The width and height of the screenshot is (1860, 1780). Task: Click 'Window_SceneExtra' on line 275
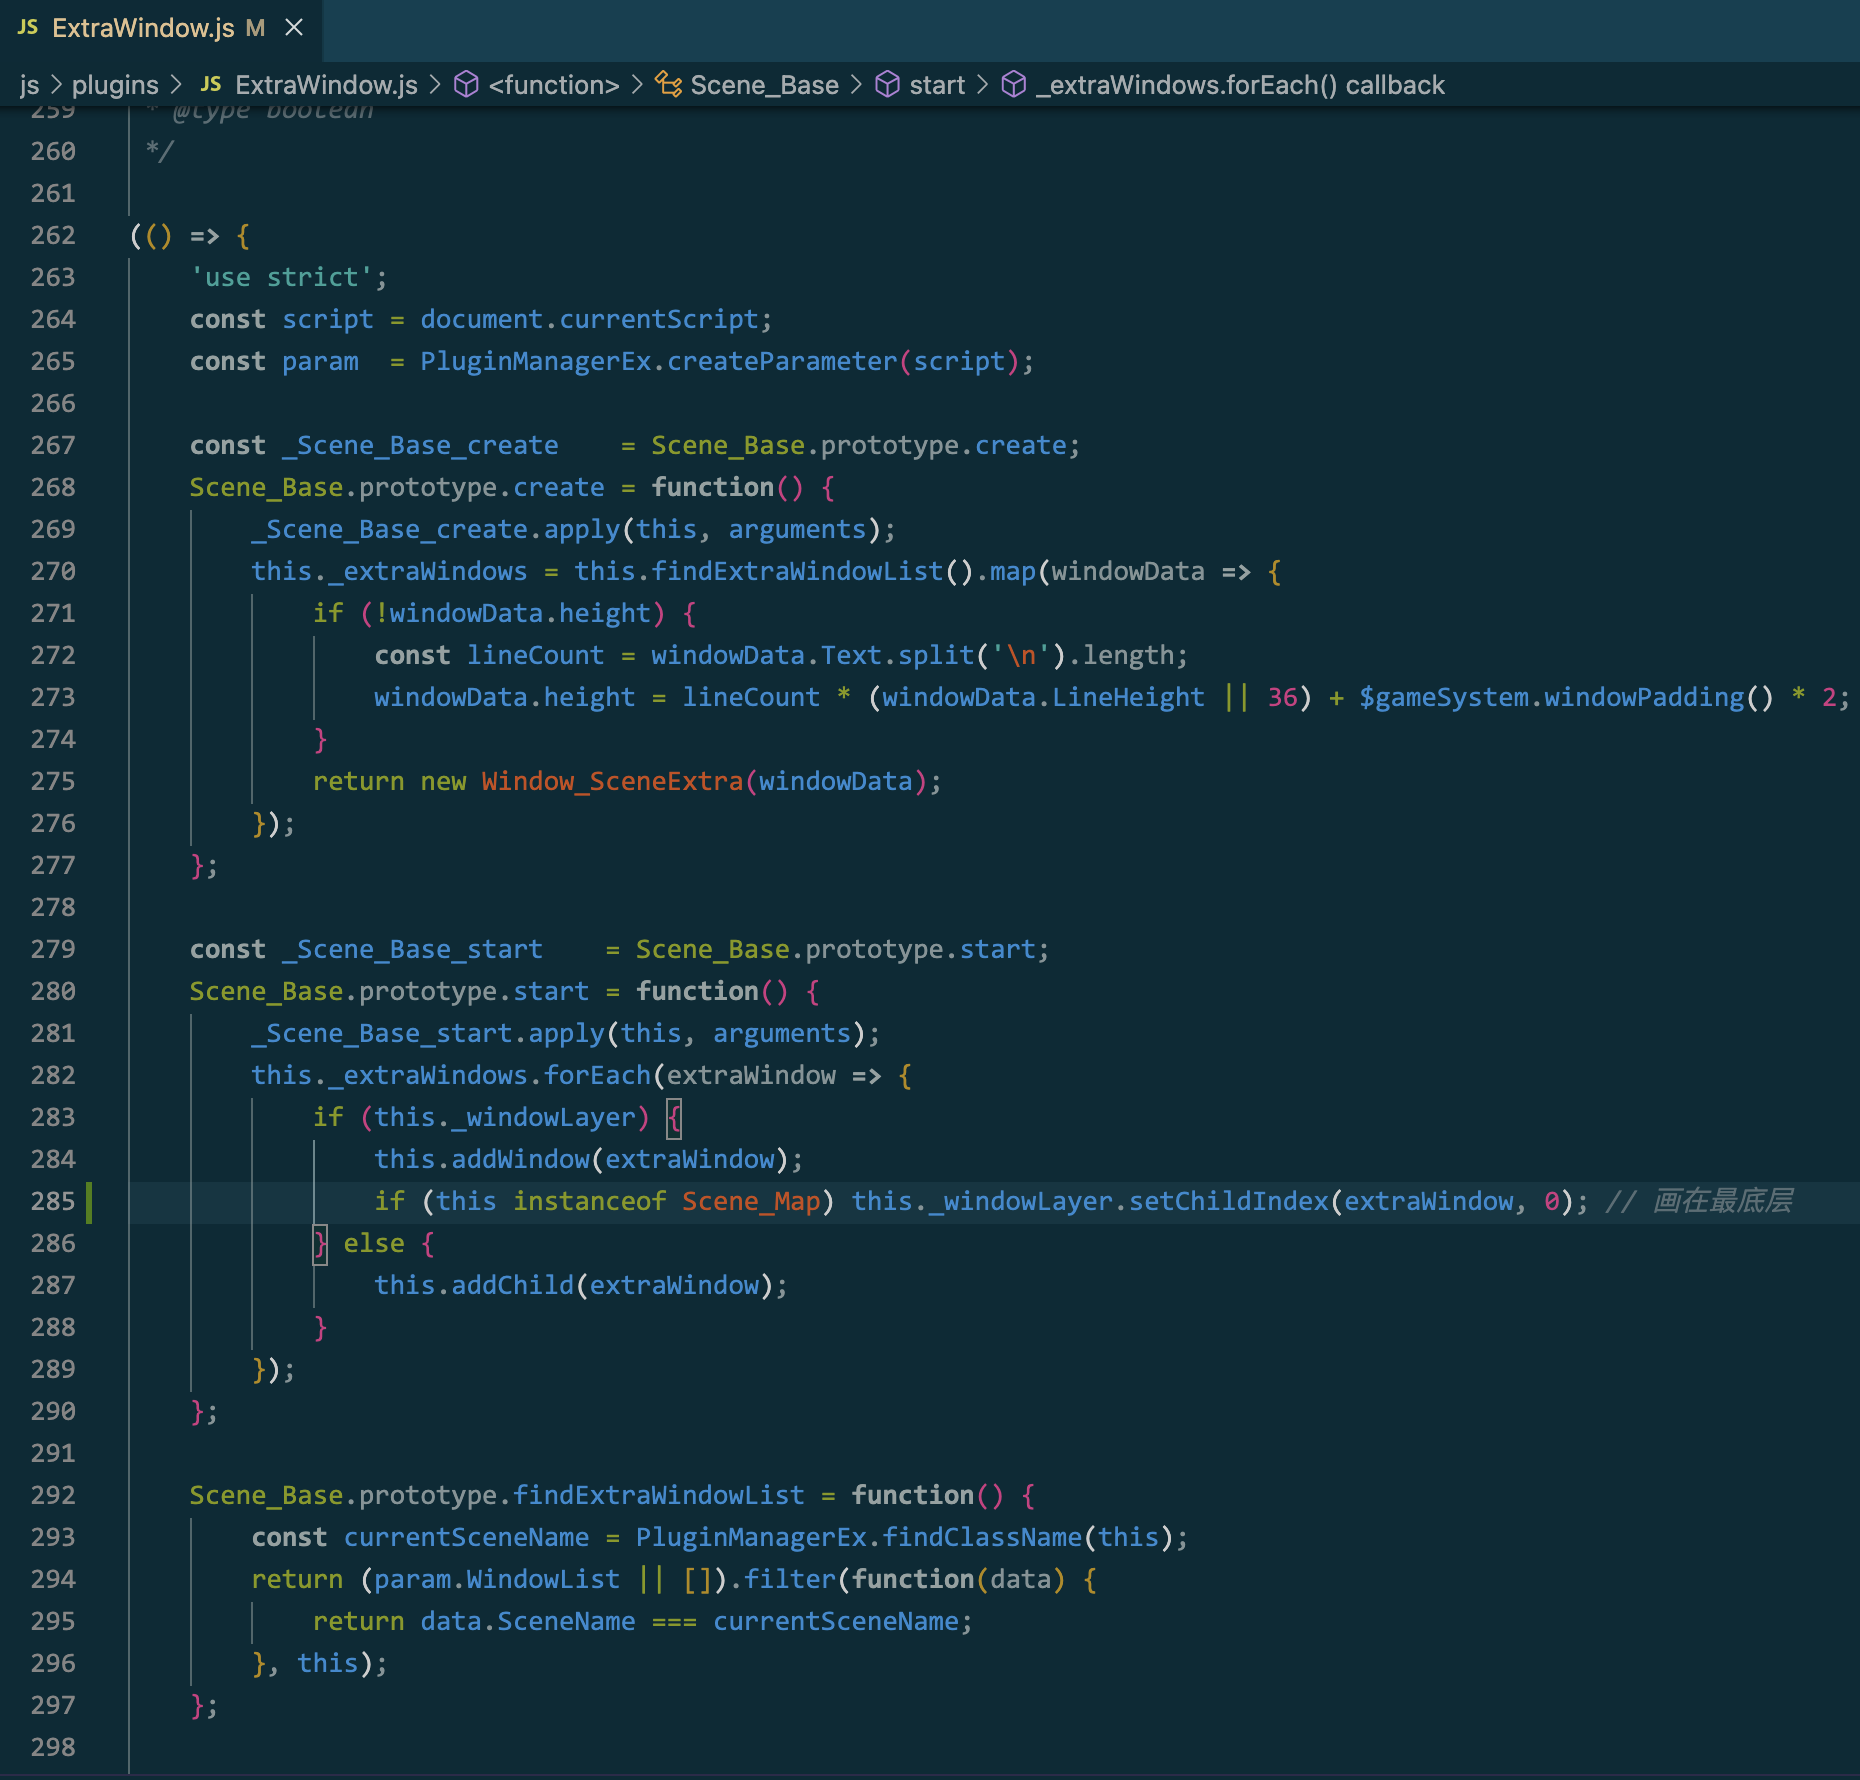[612, 781]
